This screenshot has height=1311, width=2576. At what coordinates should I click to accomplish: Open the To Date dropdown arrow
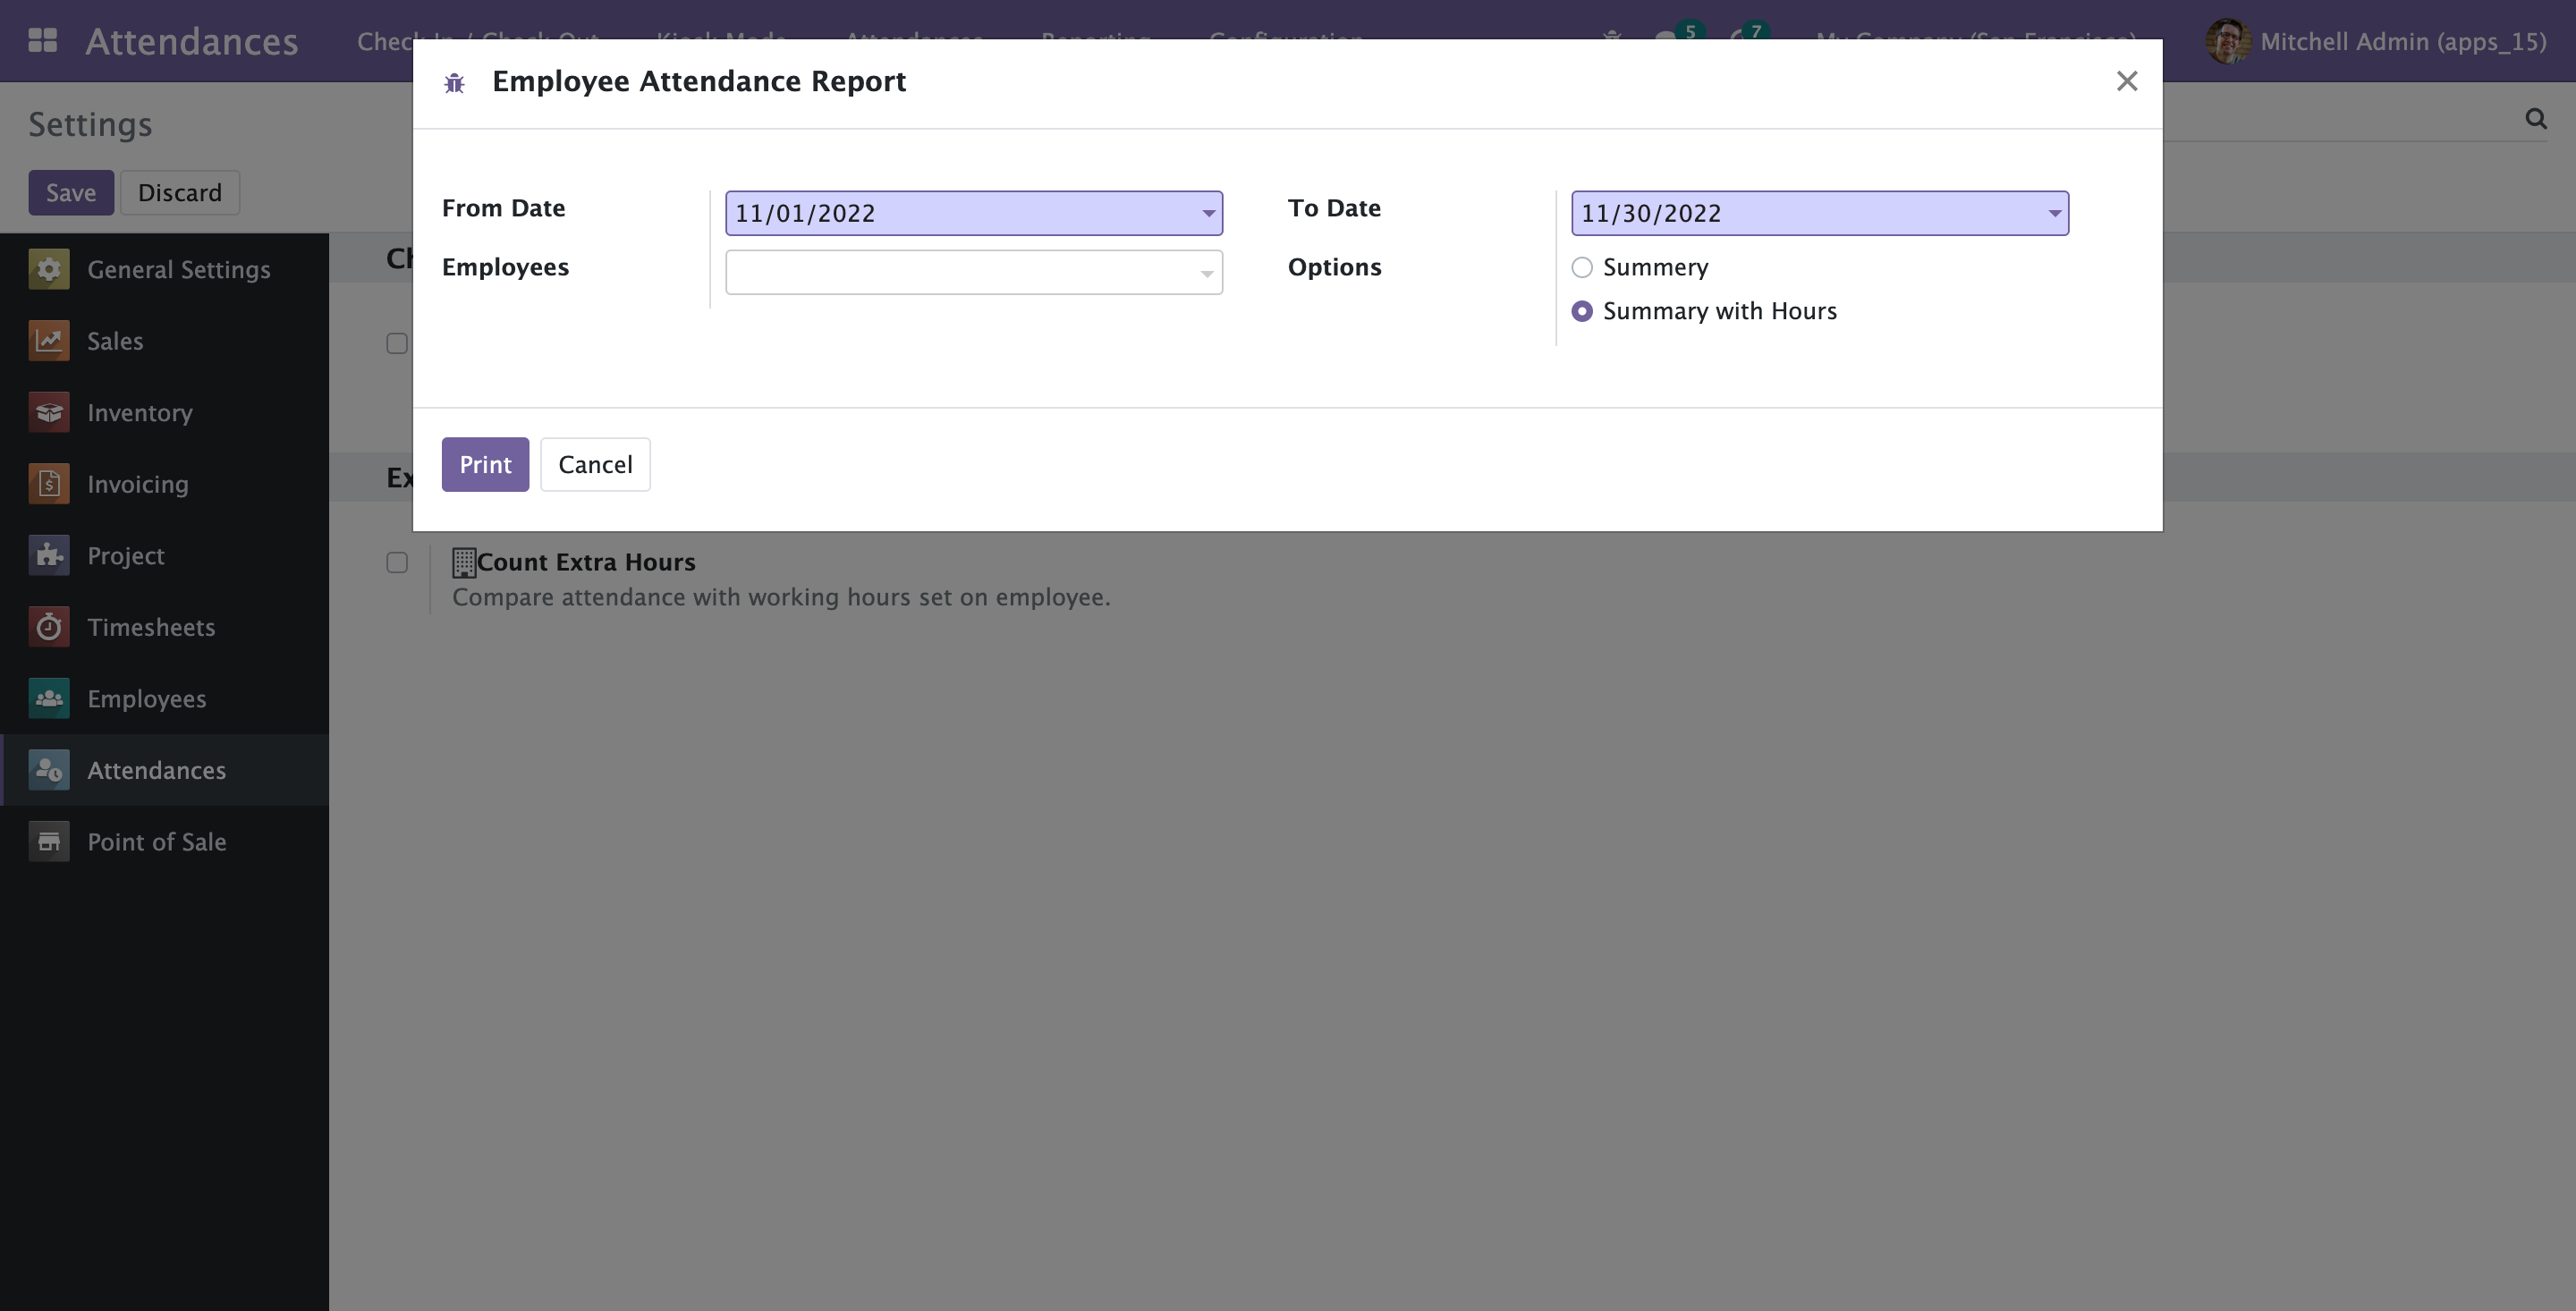click(x=2054, y=213)
